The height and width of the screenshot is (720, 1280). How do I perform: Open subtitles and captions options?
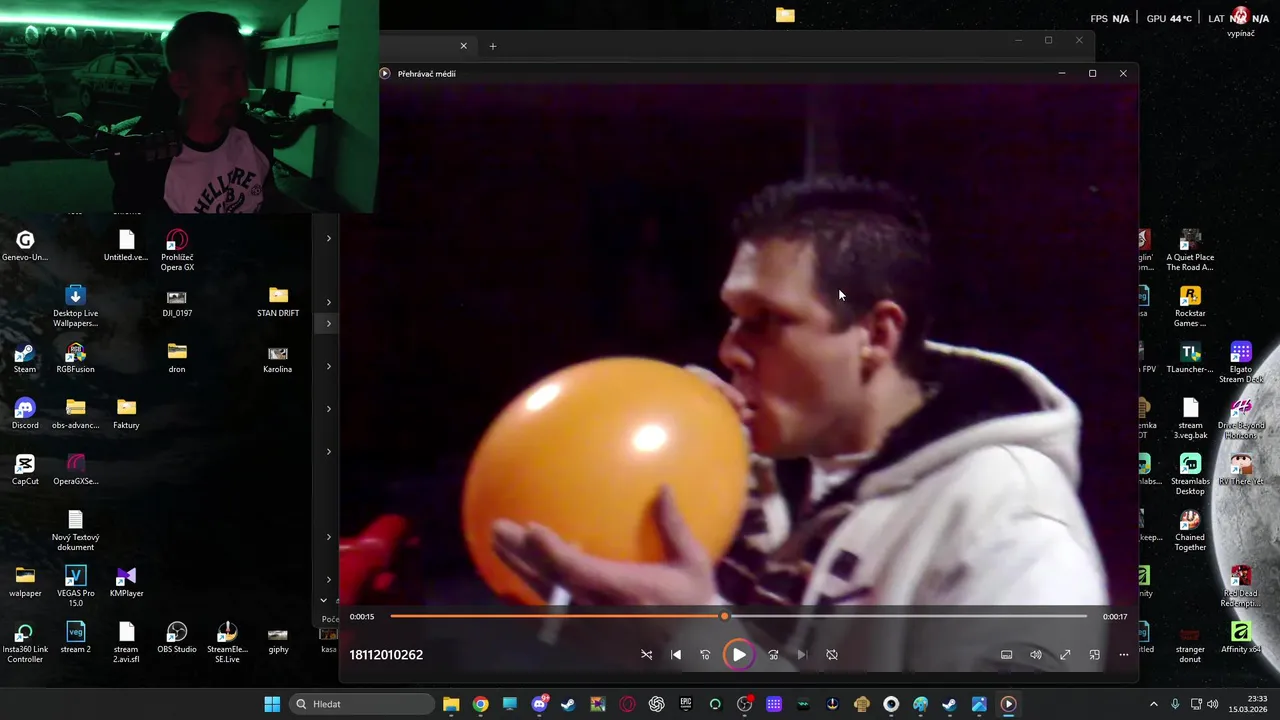pos(1006,655)
